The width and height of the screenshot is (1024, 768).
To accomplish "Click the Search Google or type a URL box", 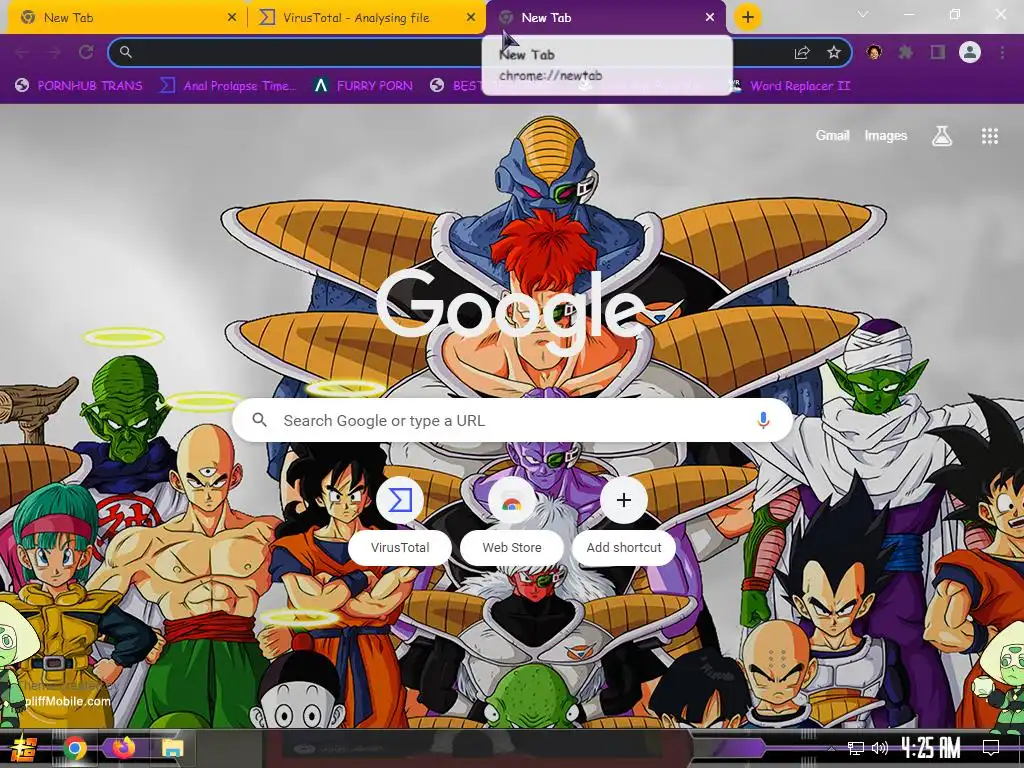I will coord(513,420).
